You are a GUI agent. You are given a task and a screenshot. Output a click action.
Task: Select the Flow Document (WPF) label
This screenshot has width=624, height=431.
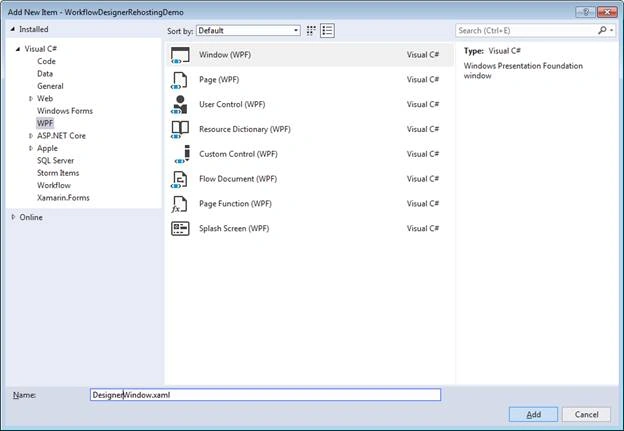tap(238, 179)
